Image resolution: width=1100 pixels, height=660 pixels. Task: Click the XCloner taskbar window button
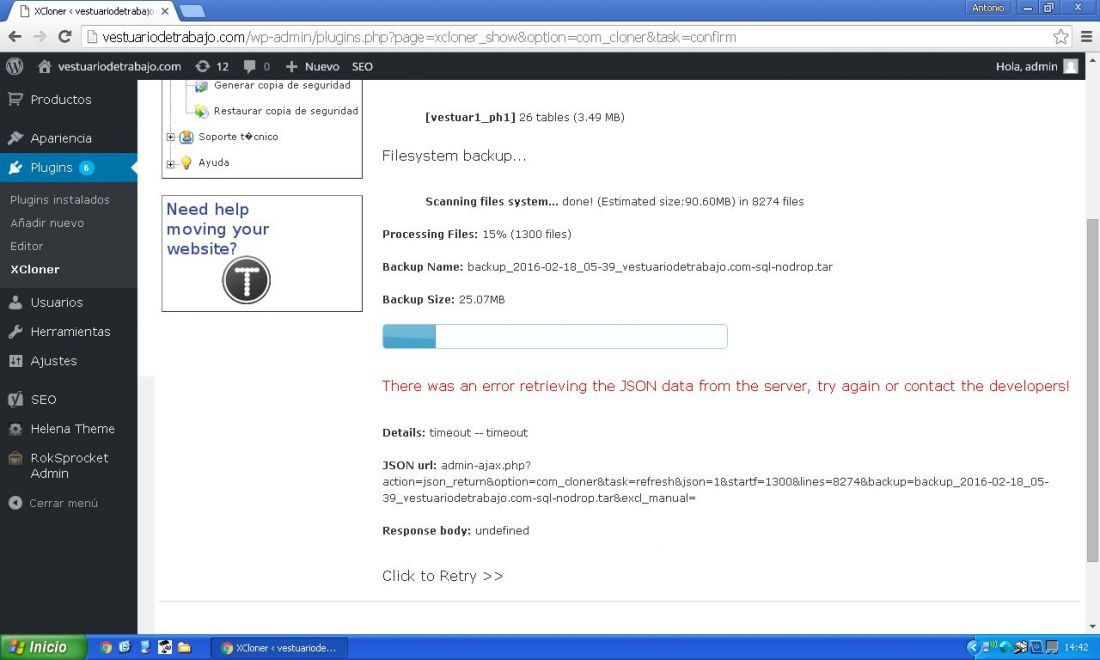tap(279, 647)
